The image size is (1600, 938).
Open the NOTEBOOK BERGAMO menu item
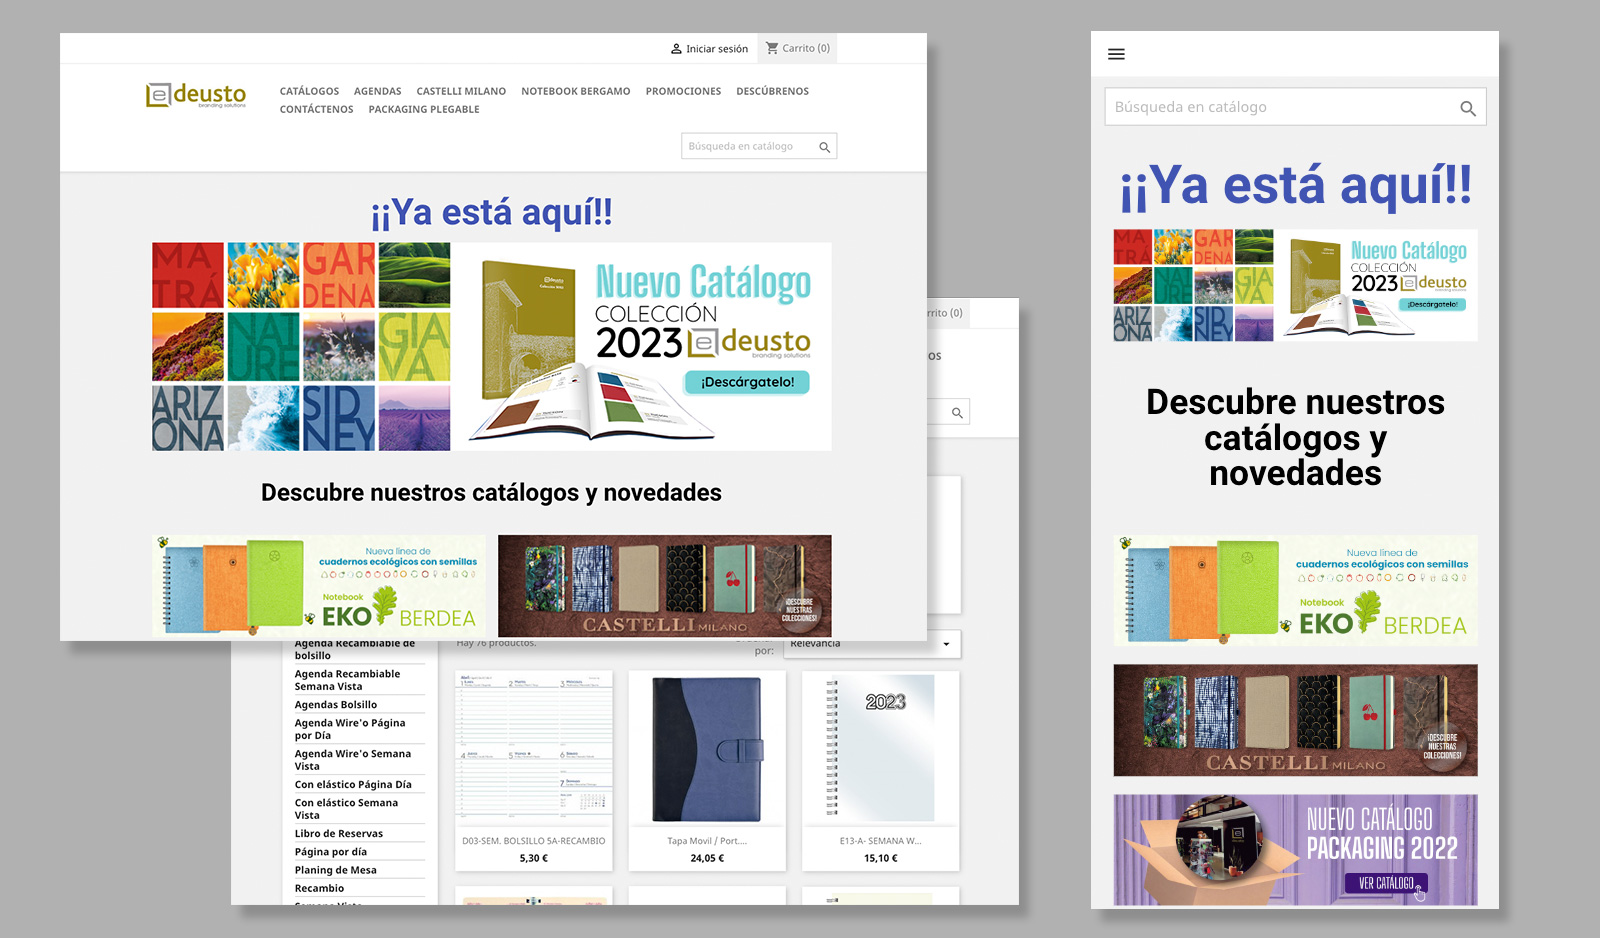(x=575, y=91)
